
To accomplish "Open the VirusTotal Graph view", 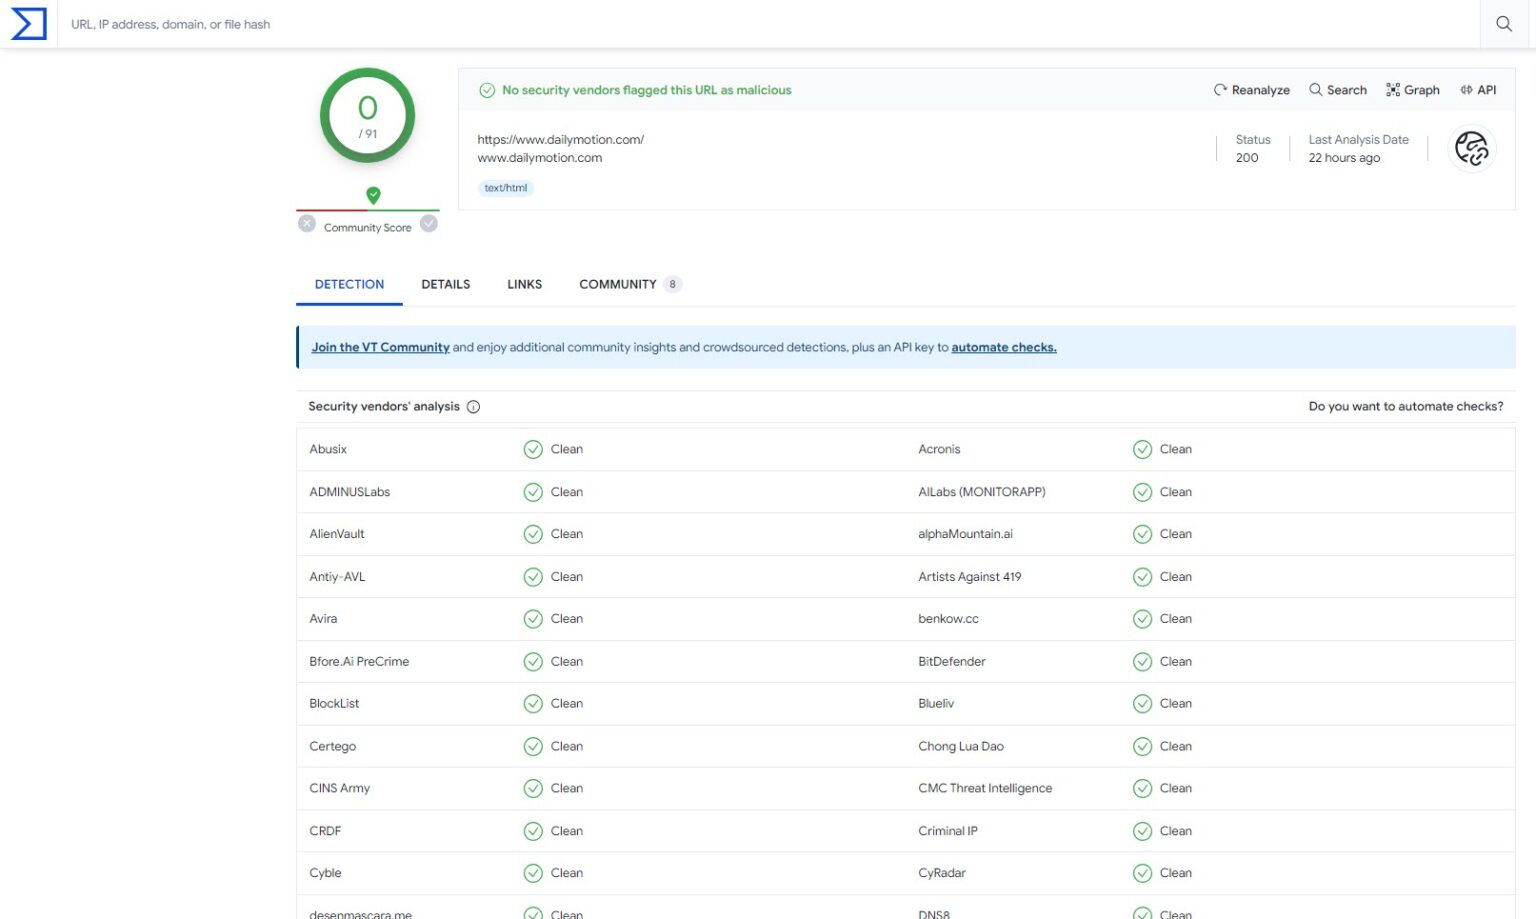I will 1413,89.
